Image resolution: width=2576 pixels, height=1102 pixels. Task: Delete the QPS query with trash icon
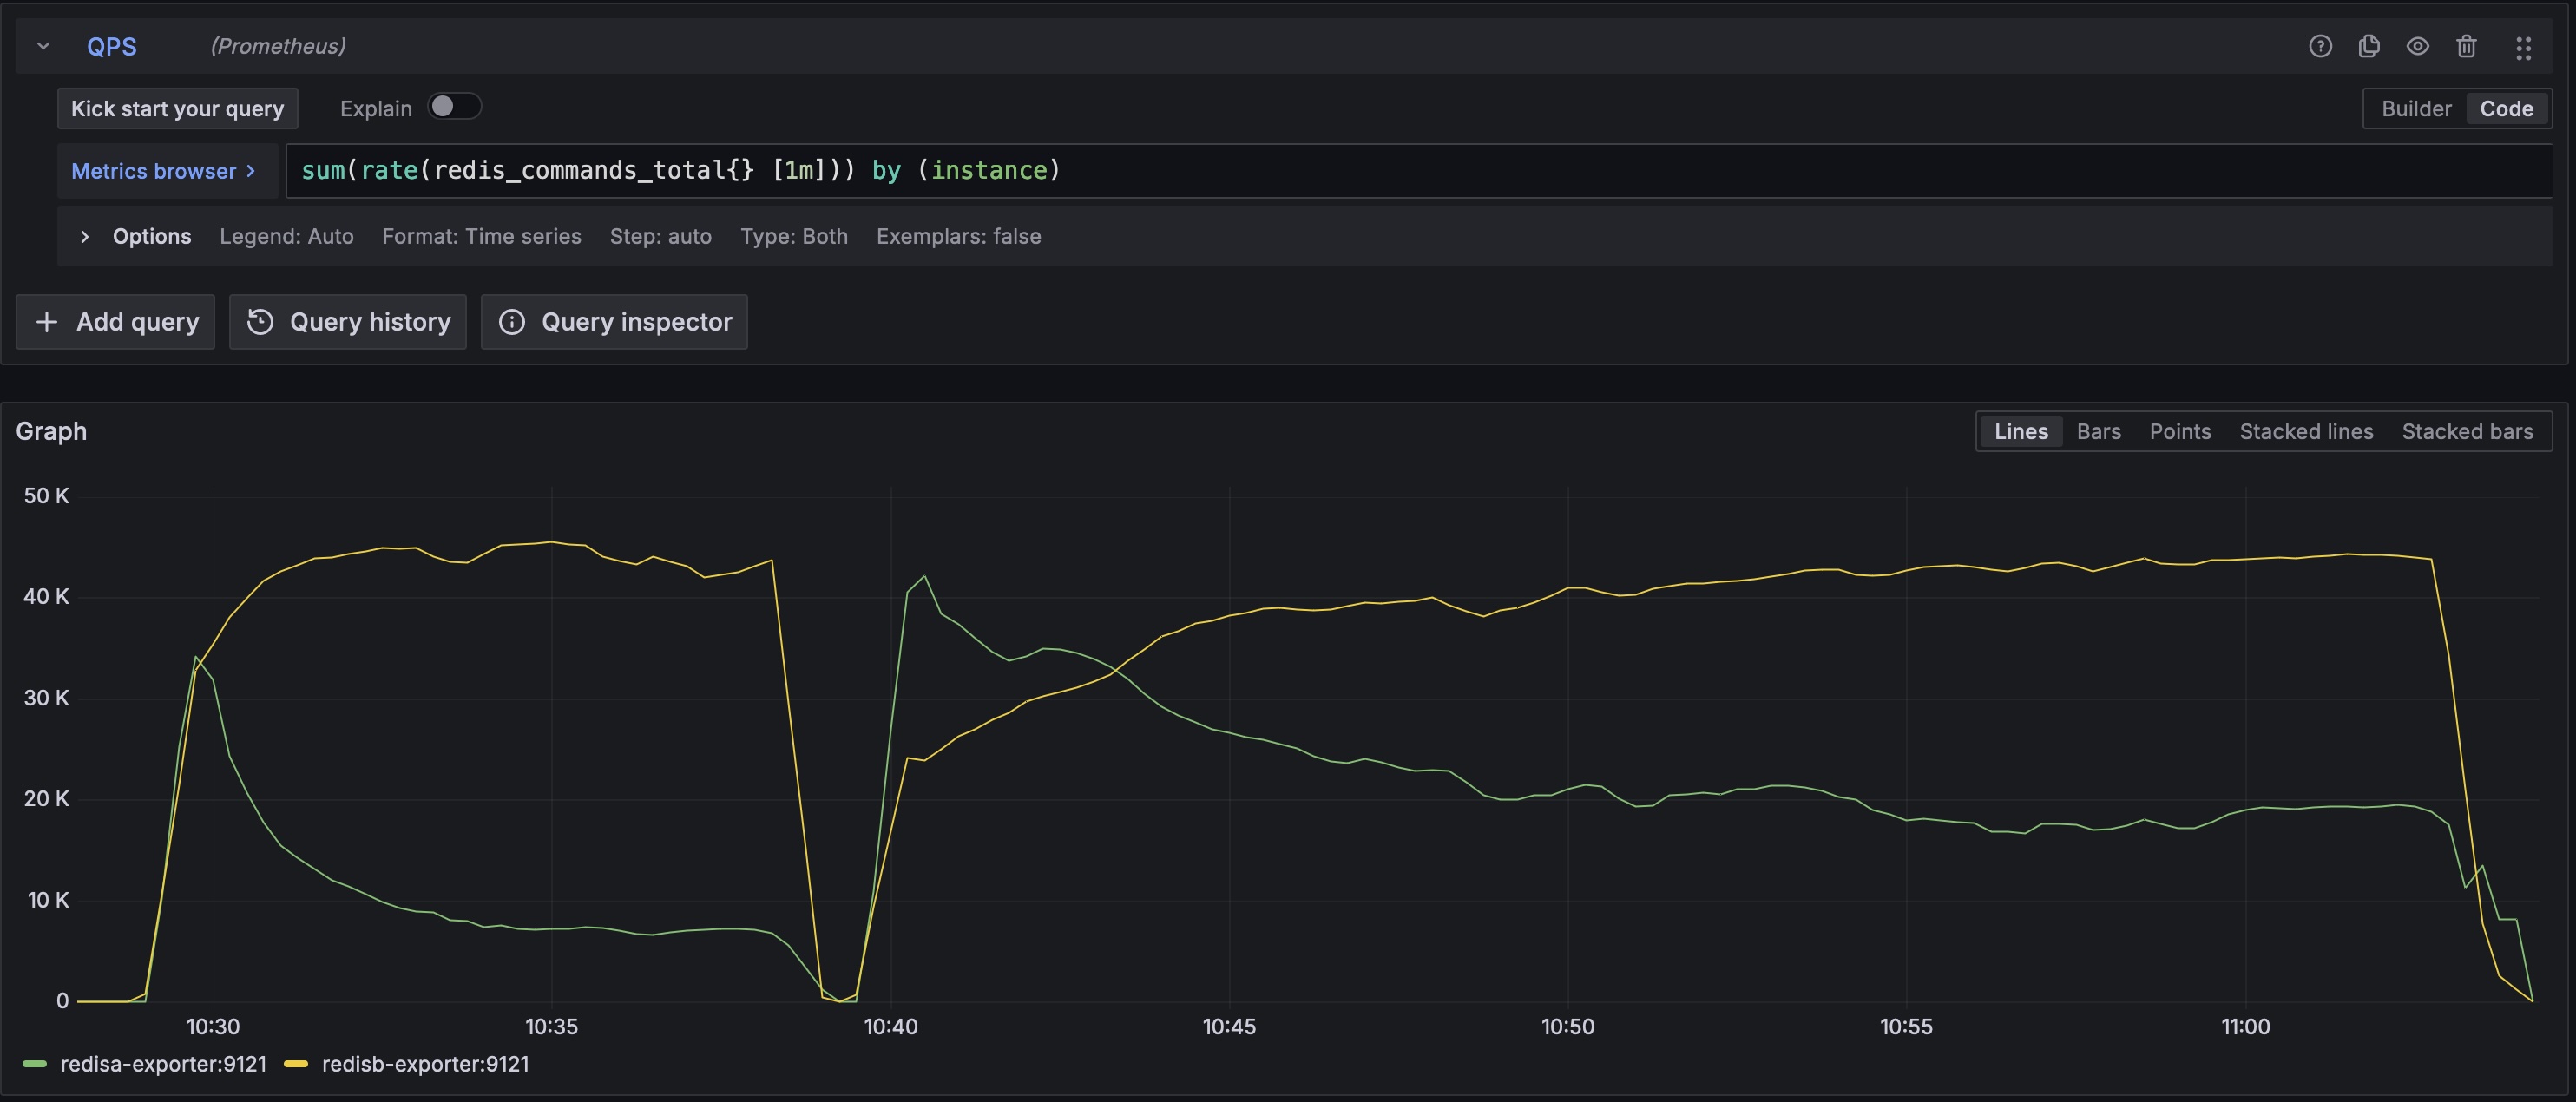point(2466,46)
